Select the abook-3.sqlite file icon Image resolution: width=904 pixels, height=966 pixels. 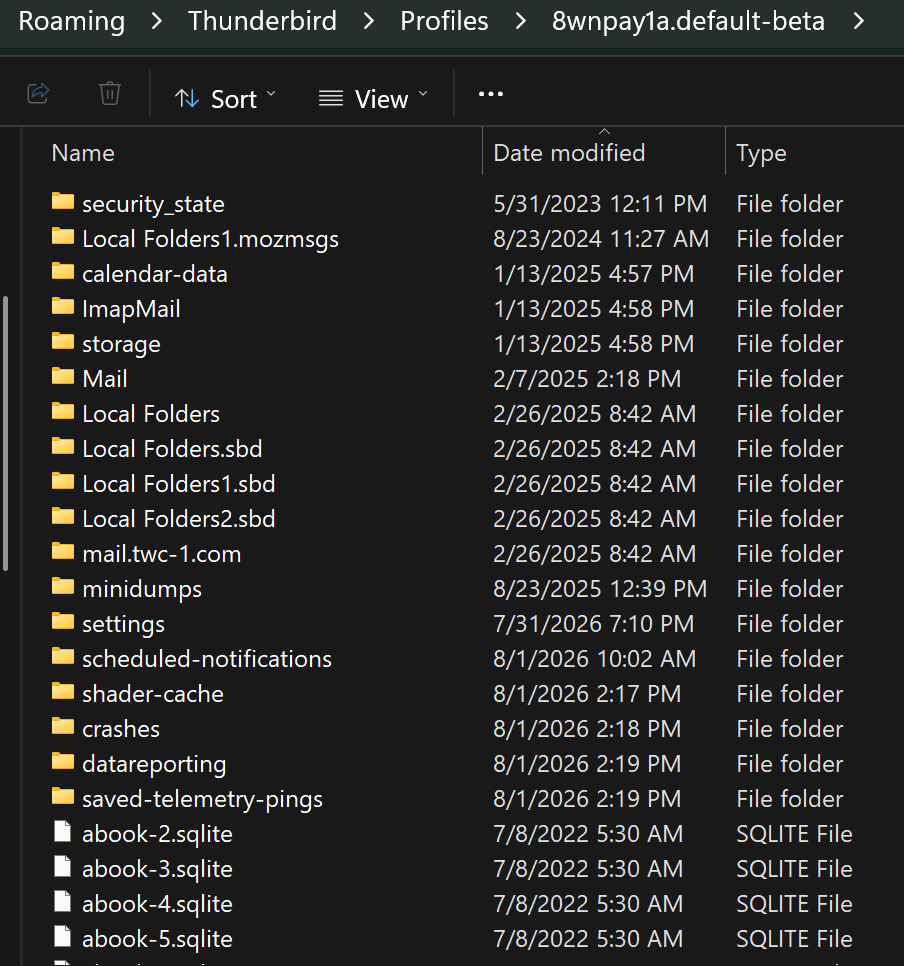63,867
